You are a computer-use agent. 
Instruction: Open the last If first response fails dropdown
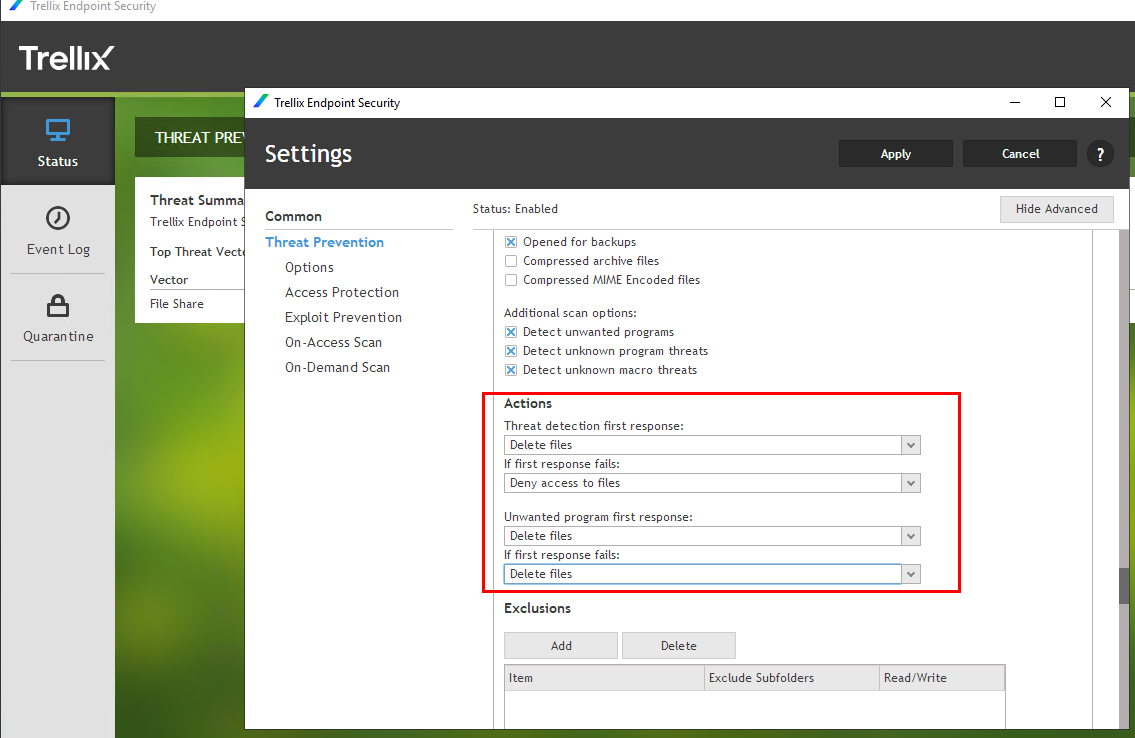click(712, 574)
